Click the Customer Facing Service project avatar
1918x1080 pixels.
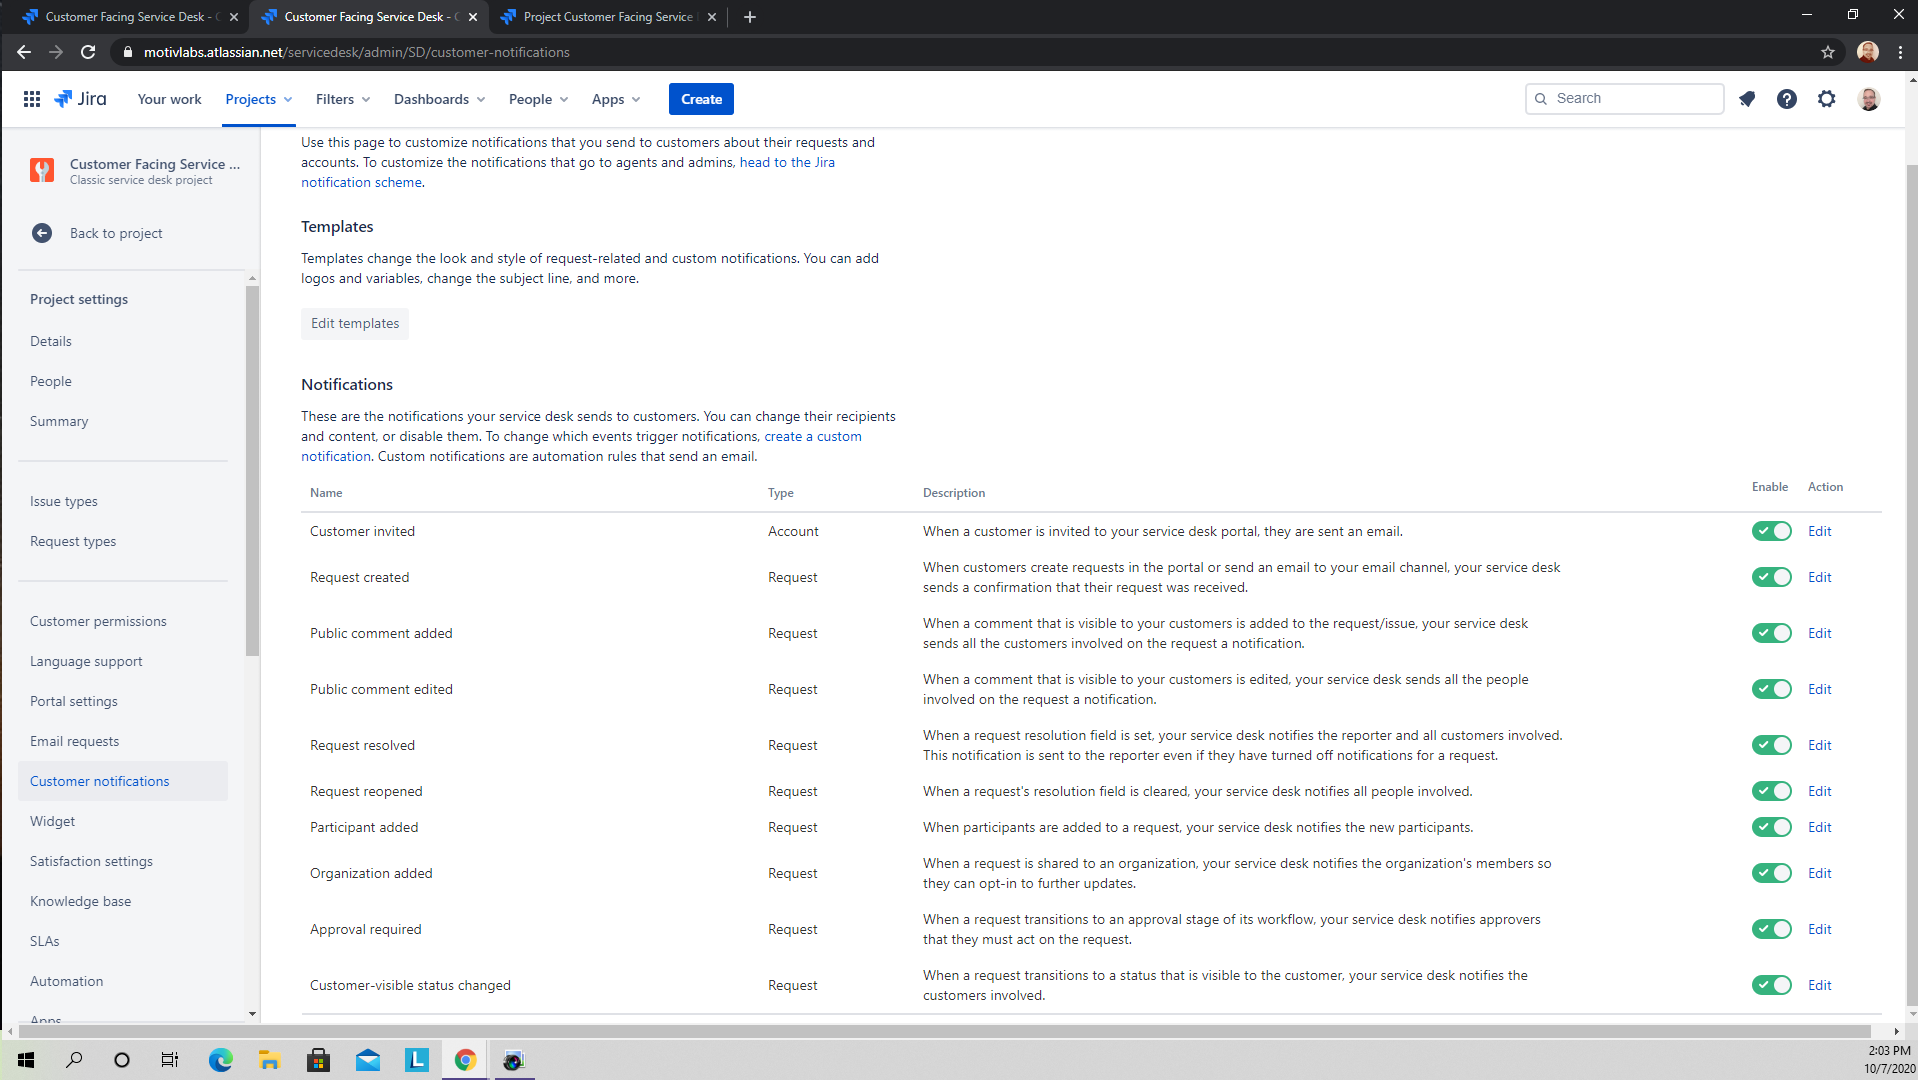click(42, 171)
